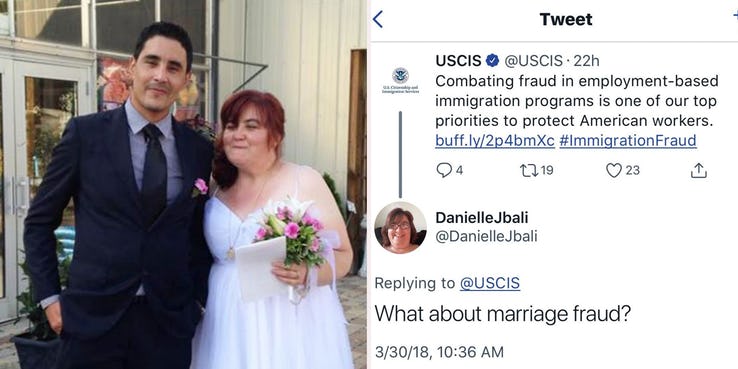The image size is (738, 369).
Task: Click the Tweet header title
Action: [x=566, y=19]
